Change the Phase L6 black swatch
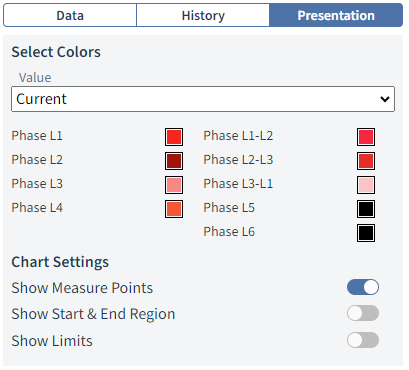Screen dimensions: 409x370 click(x=366, y=233)
